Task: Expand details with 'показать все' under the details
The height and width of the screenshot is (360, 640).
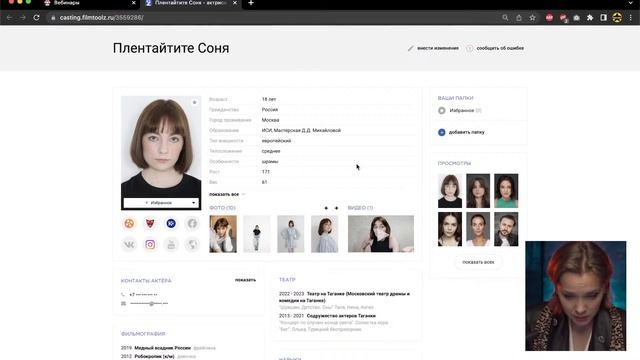Action: coord(227,194)
